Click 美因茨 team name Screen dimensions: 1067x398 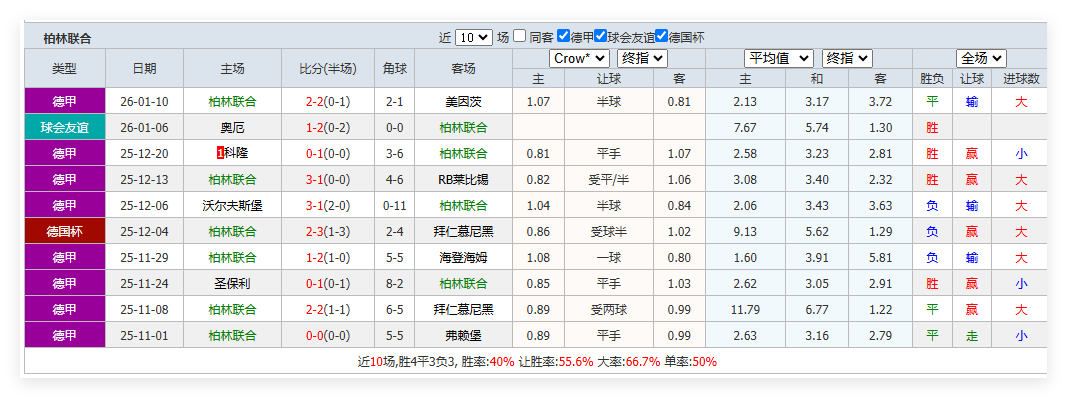click(x=463, y=102)
